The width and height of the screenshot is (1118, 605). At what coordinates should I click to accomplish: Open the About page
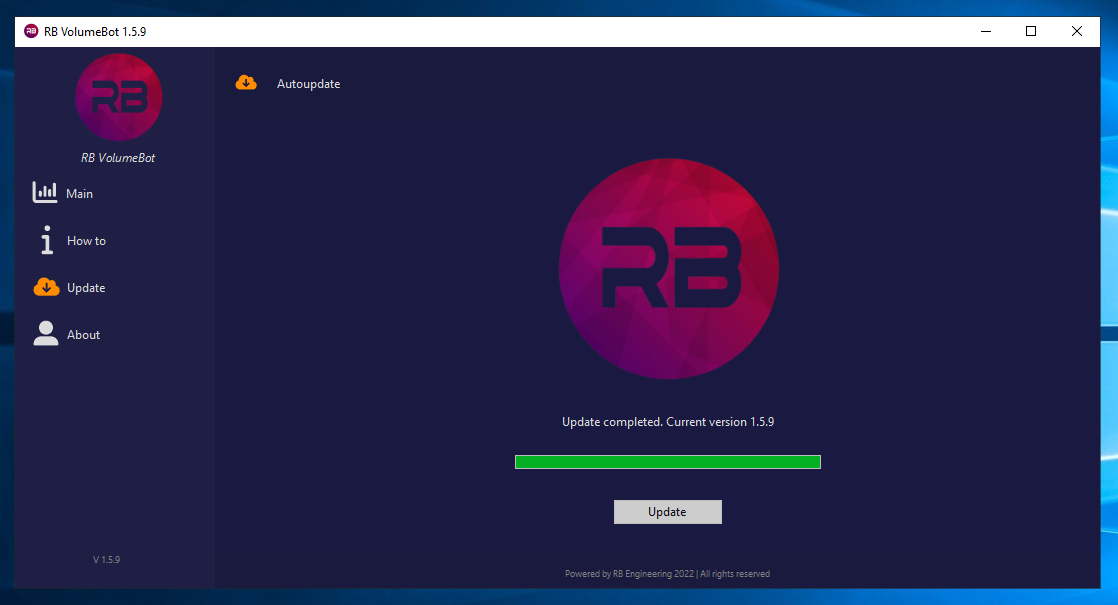click(x=83, y=334)
